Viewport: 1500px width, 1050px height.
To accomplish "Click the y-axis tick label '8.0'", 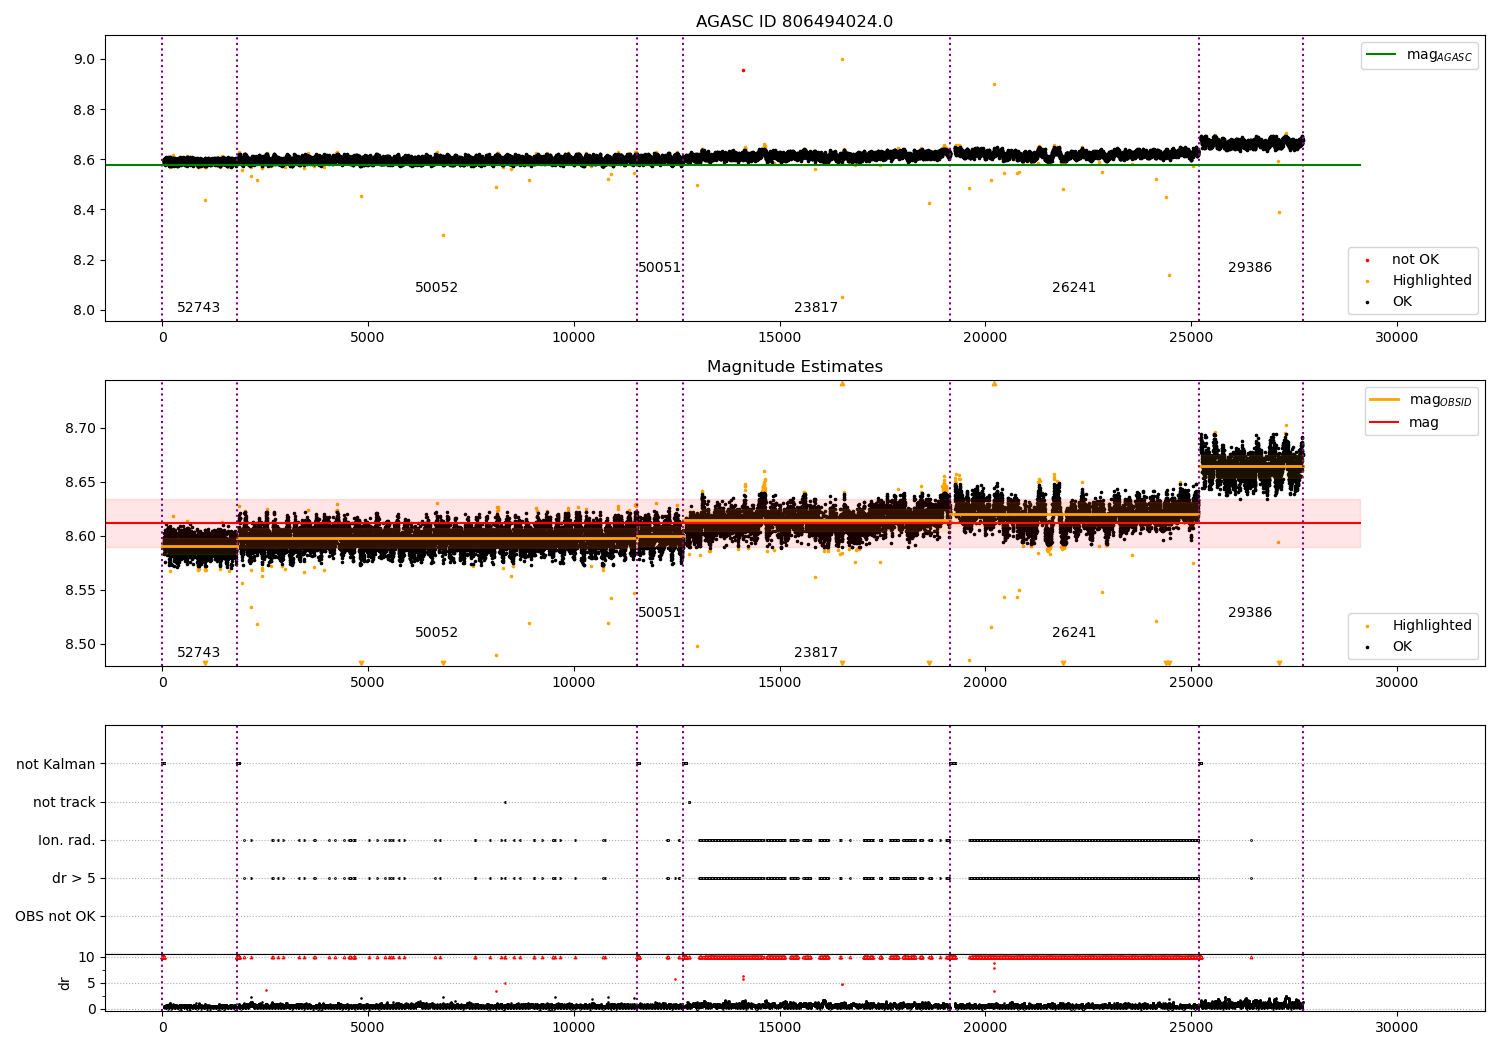I will [x=84, y=310].
